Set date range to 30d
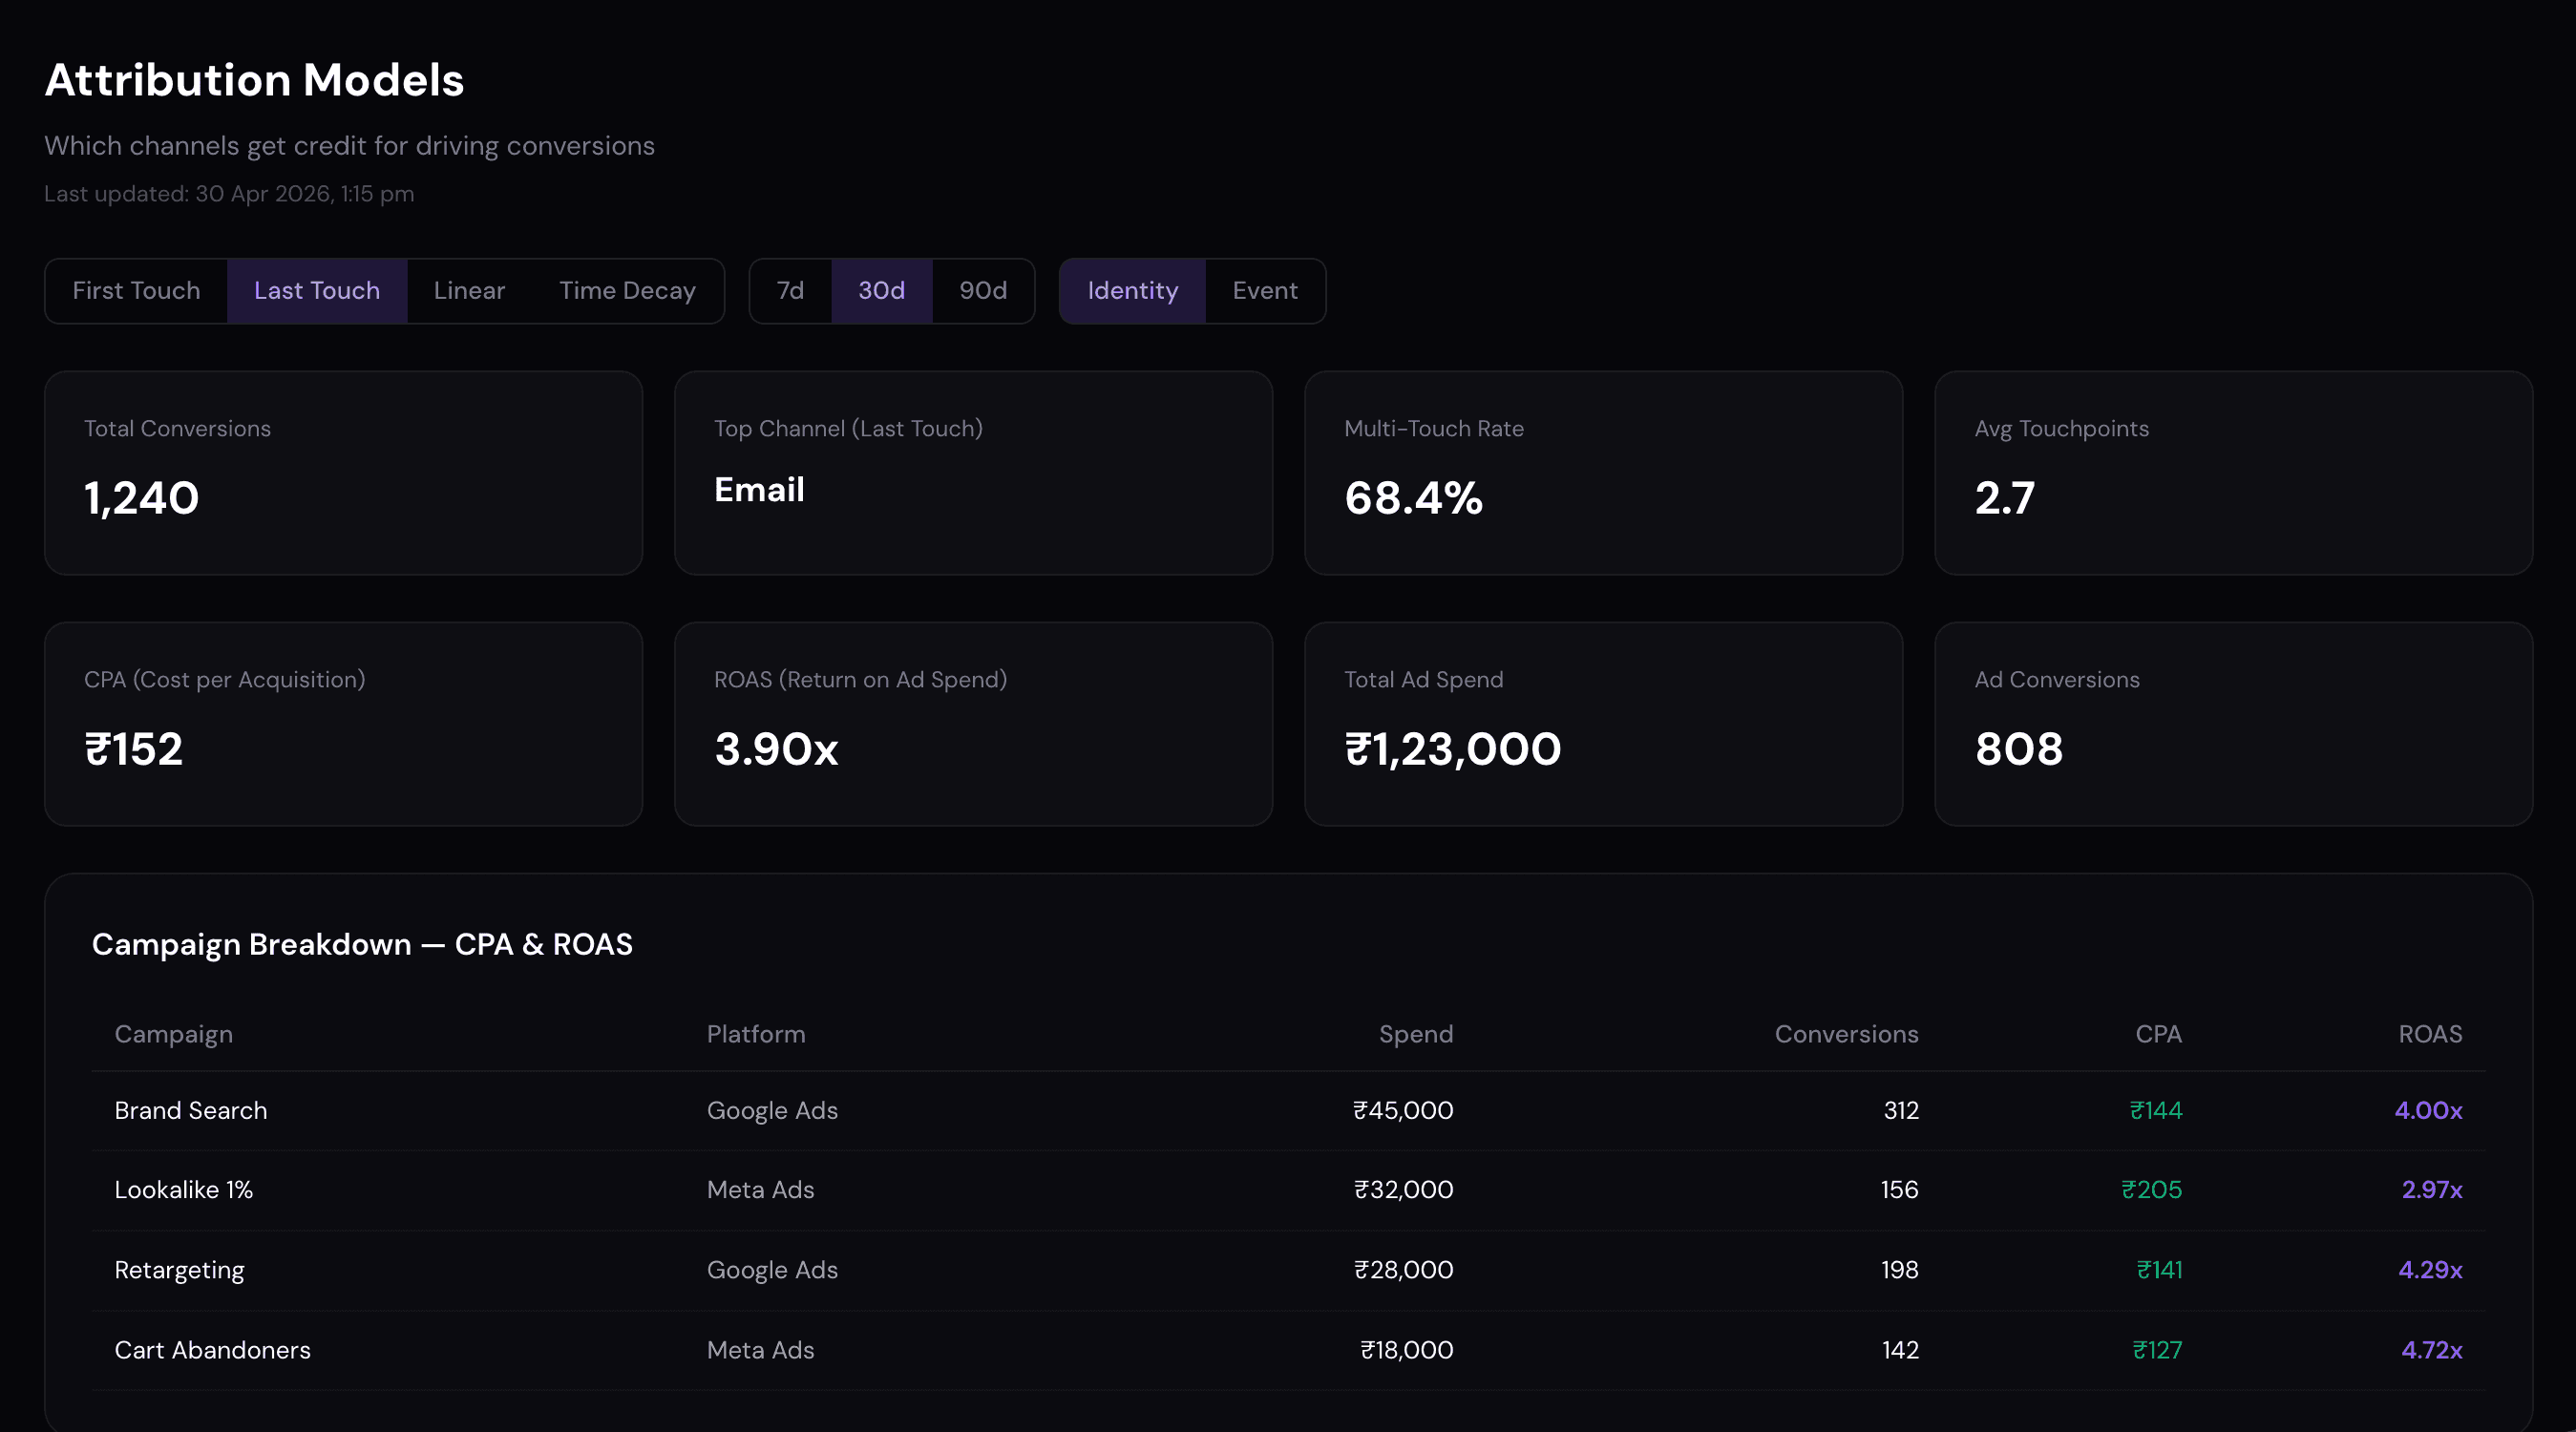 [881, 291]
